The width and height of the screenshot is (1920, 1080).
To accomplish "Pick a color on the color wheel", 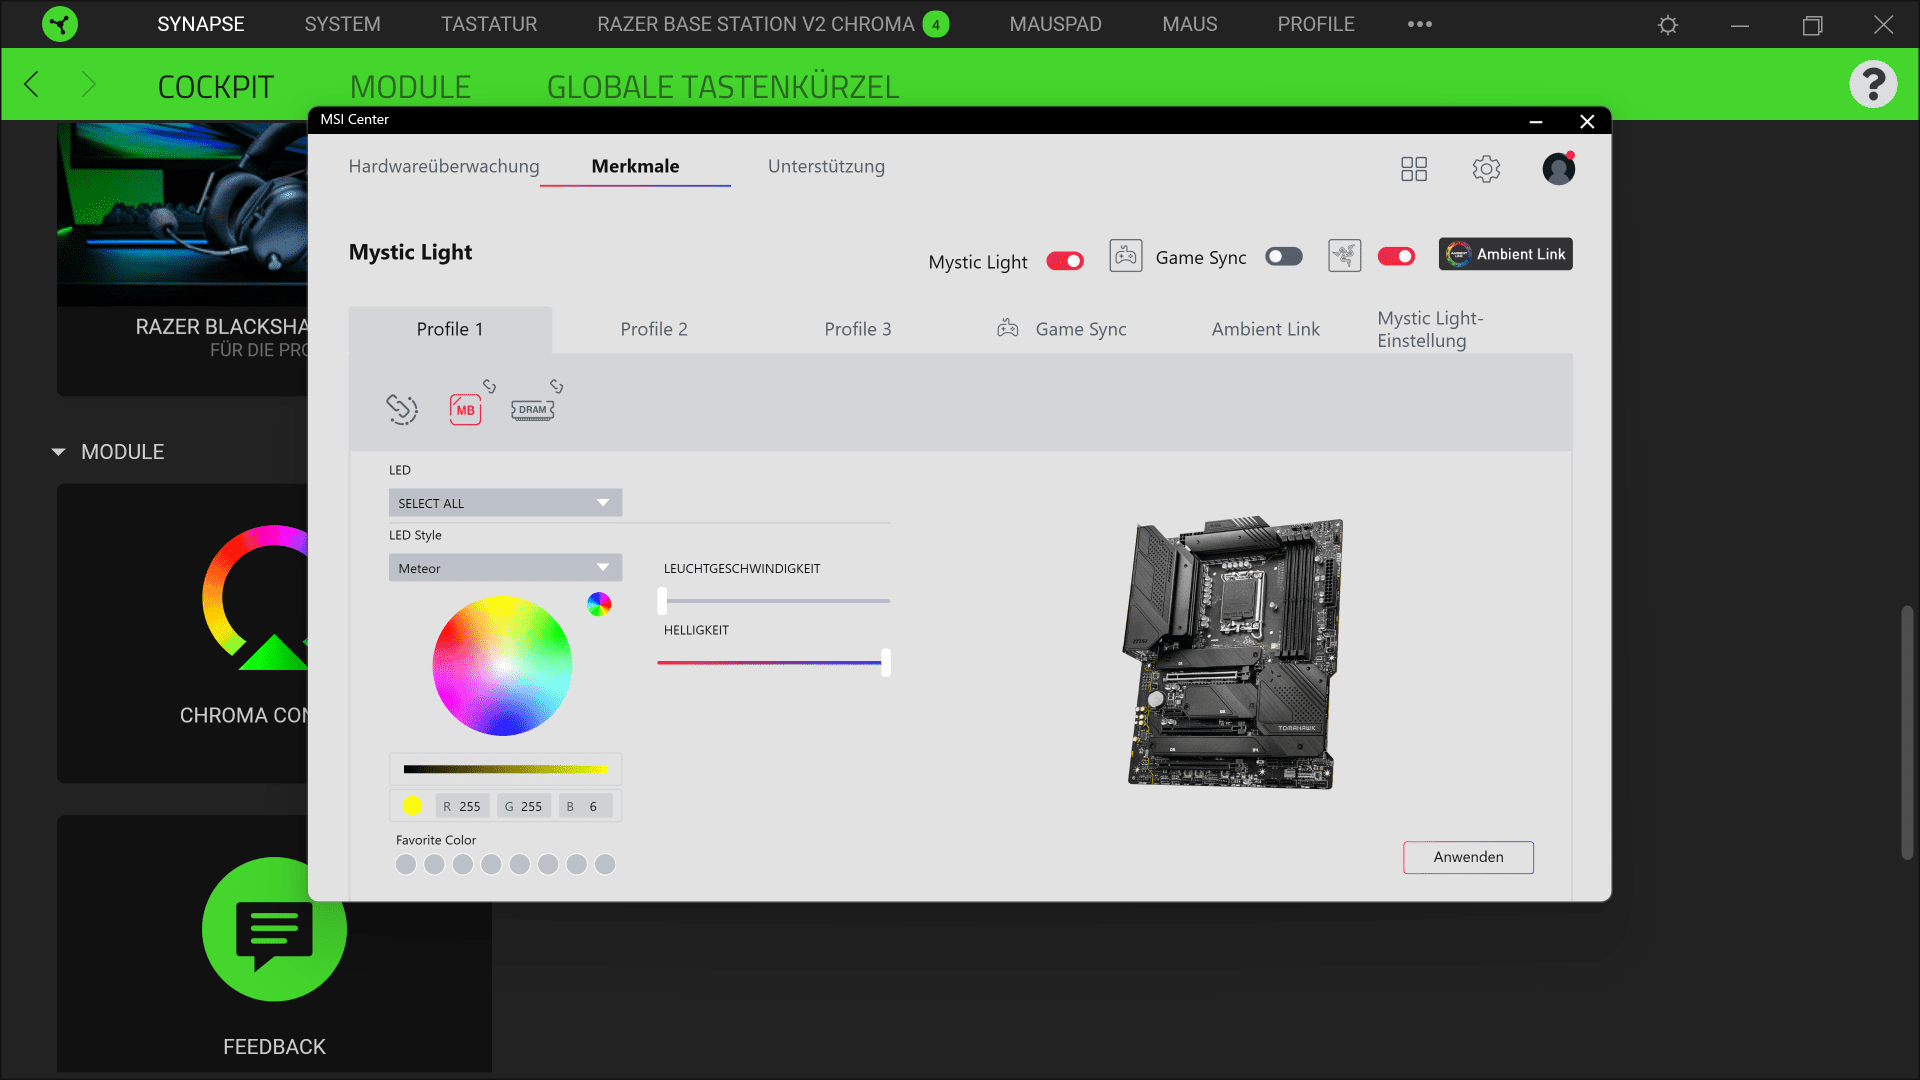I will 502,666.
